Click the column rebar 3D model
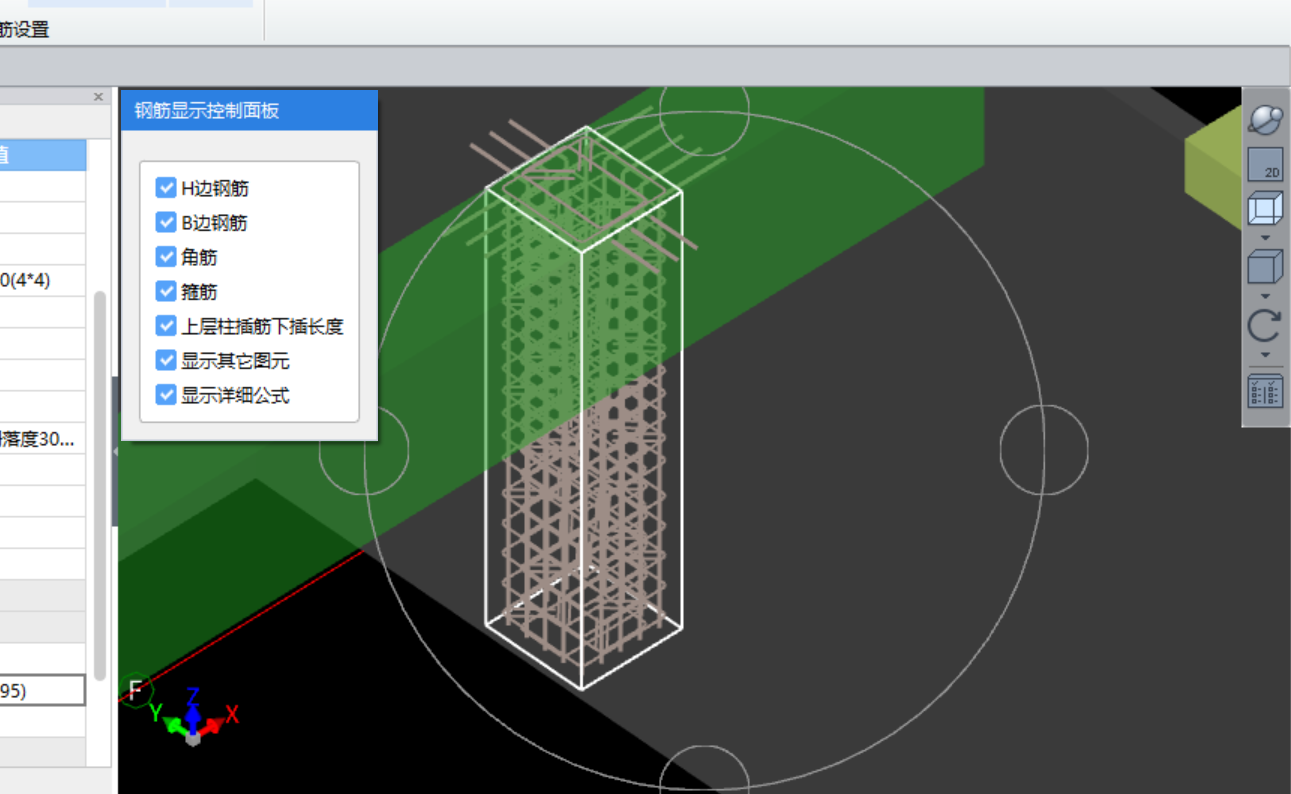Viewport: 1291px width, 794px height. pyautogui.click(x=583, y=410)
